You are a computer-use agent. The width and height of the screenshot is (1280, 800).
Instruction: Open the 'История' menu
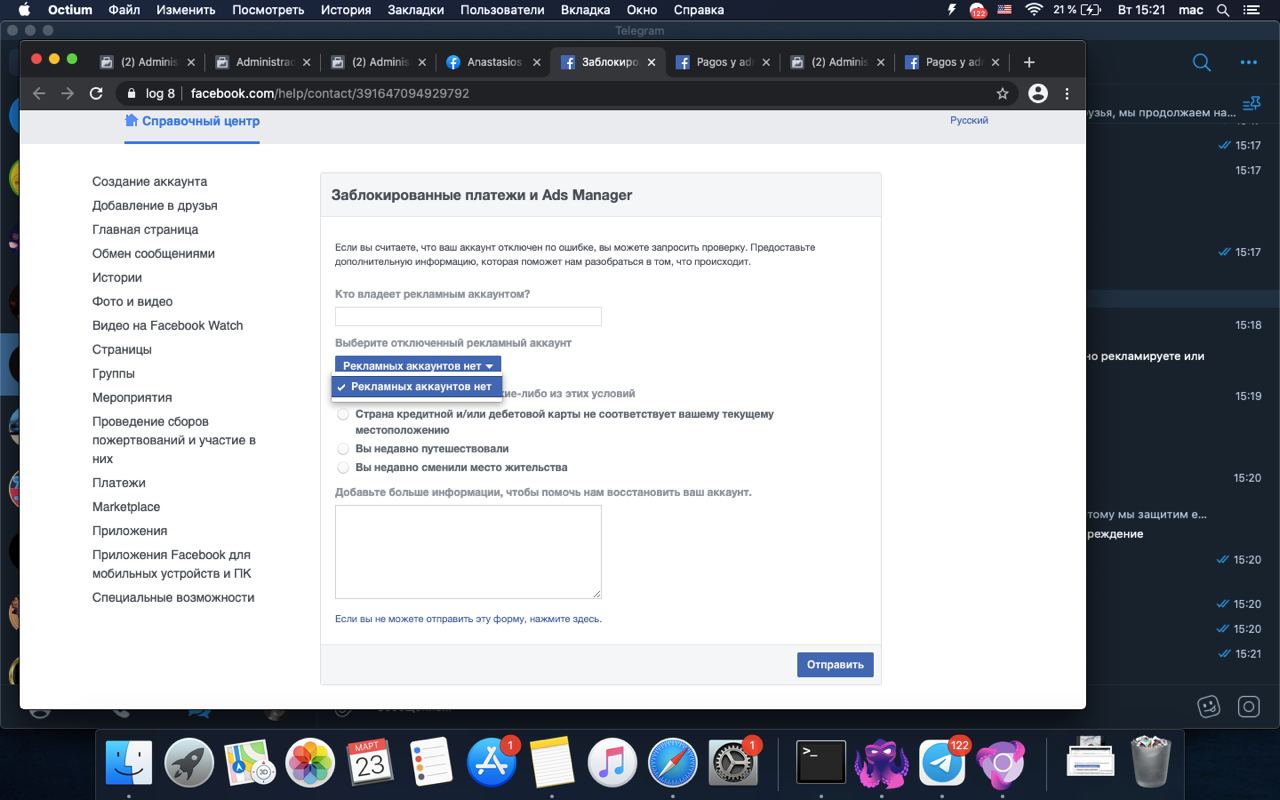coord(346,10)
